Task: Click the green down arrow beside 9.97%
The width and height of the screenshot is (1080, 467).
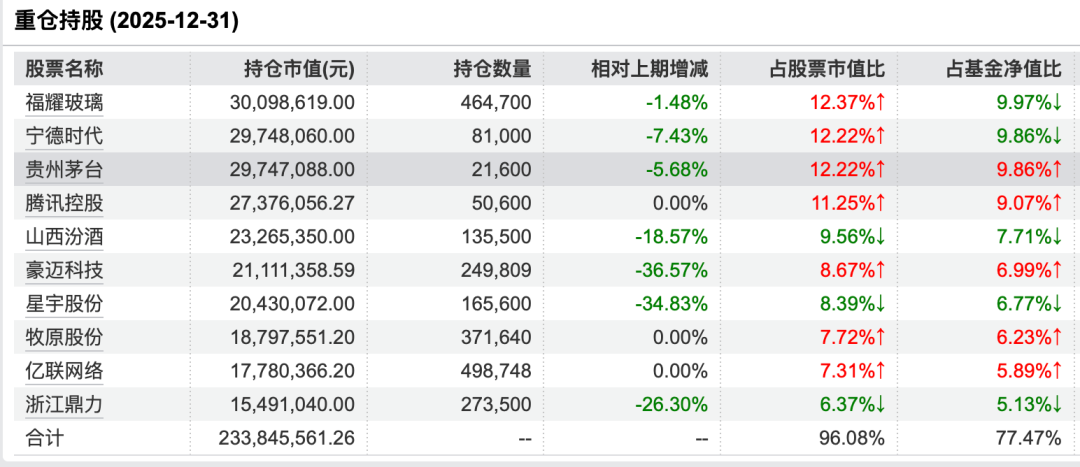Action: 1057,103
